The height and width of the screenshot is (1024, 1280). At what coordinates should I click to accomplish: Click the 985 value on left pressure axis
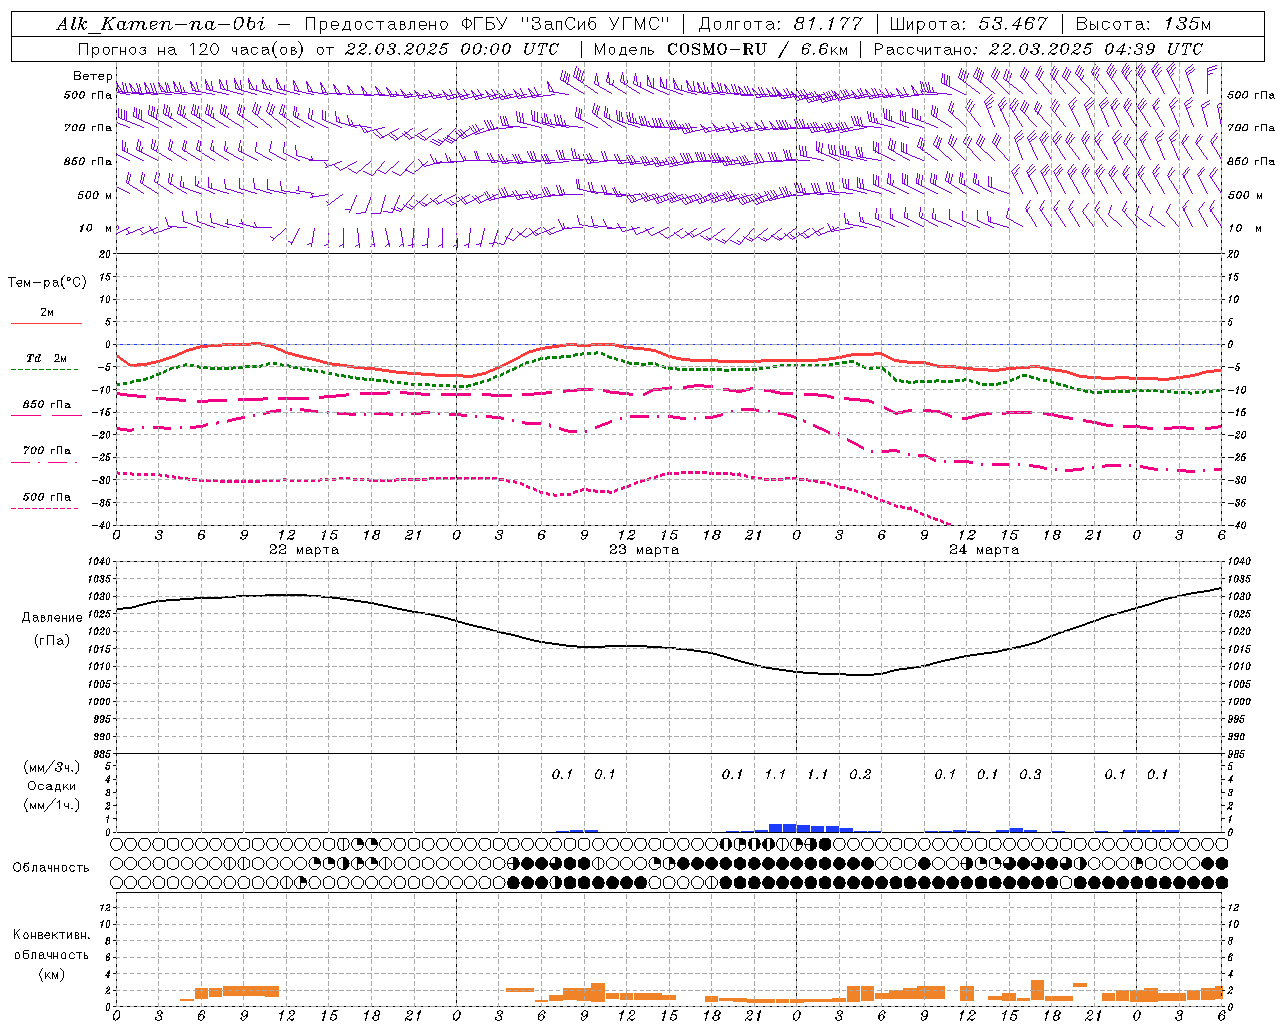coord(101,754)
